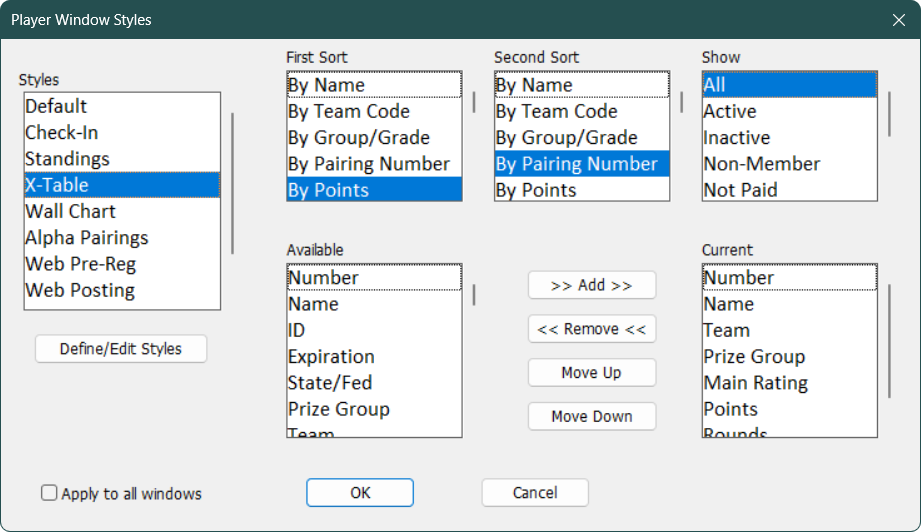Click the Move Down button

591,417
